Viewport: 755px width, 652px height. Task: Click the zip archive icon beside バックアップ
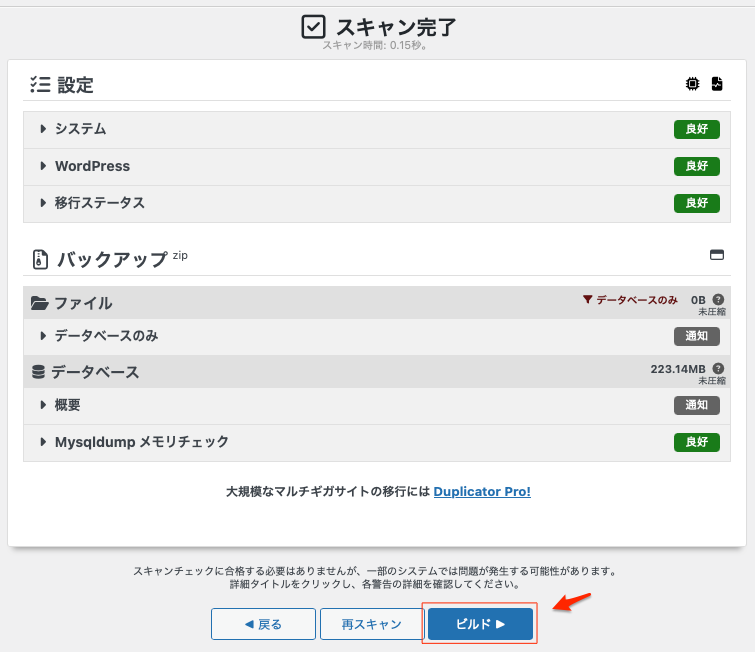(40, 260)
